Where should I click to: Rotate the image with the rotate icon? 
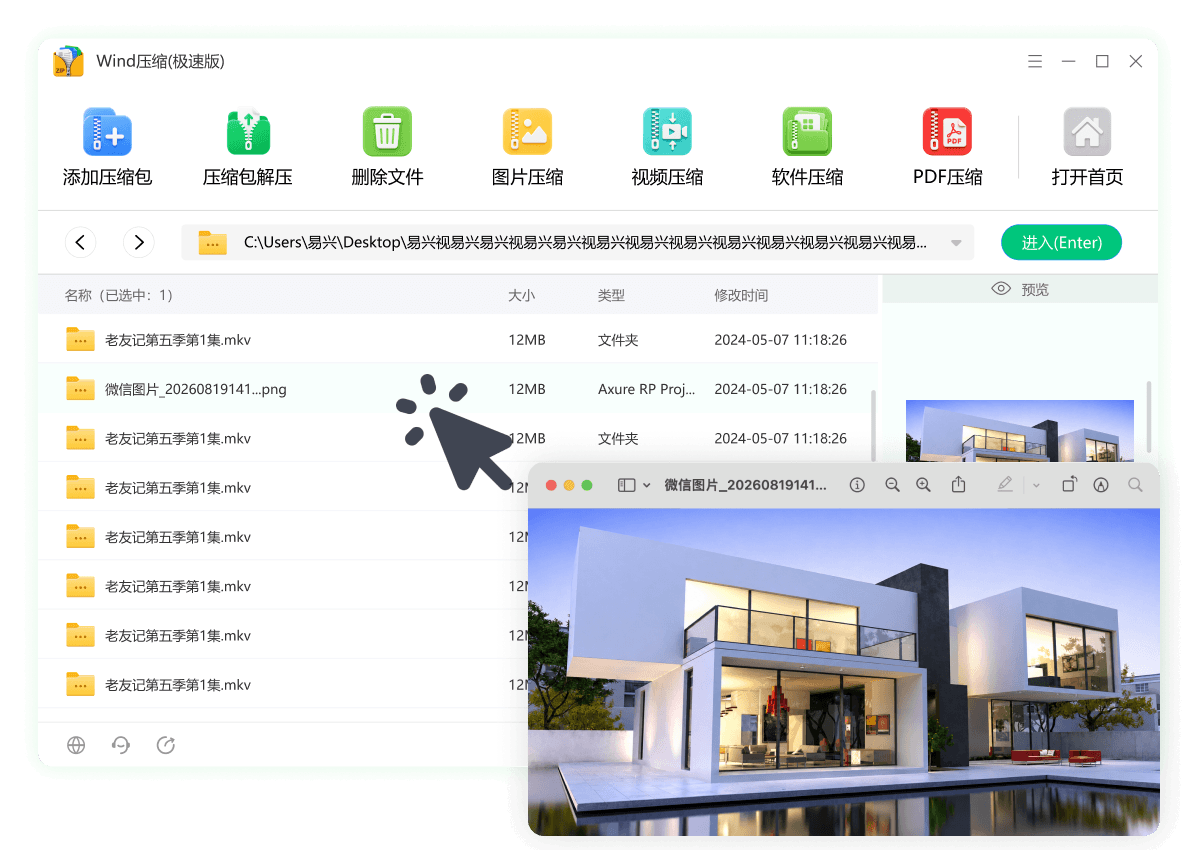click(x=1069, y=484)
